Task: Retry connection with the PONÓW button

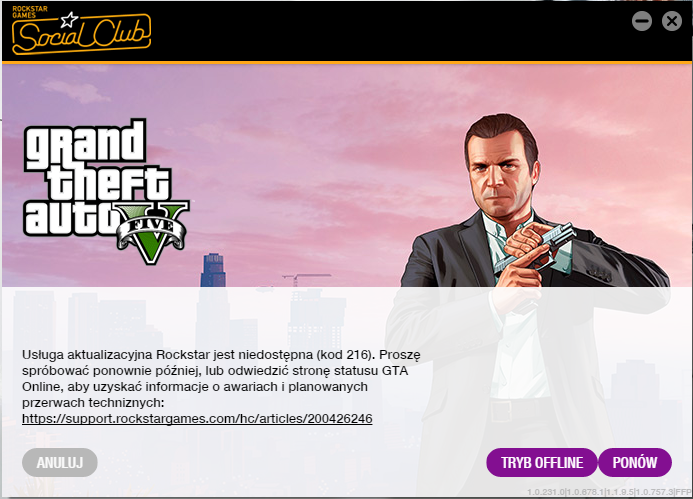Action: 635,463
